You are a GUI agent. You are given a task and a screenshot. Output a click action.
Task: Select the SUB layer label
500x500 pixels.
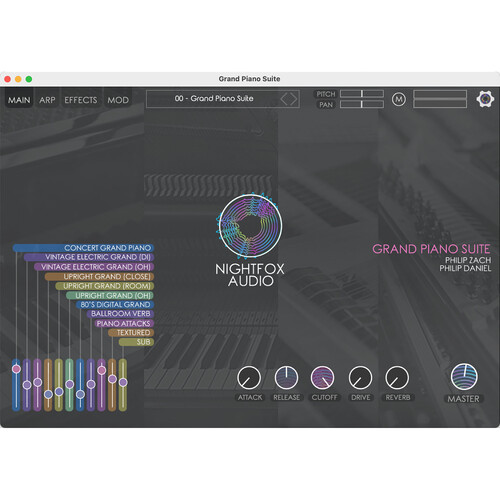click(136, 342)
